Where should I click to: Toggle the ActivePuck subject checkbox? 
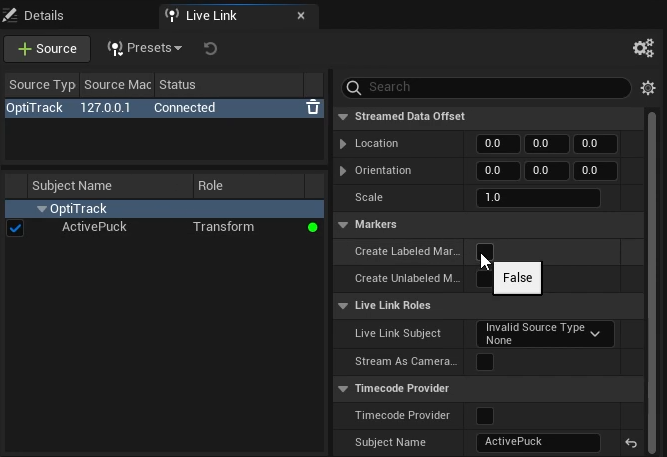[15, 228]
